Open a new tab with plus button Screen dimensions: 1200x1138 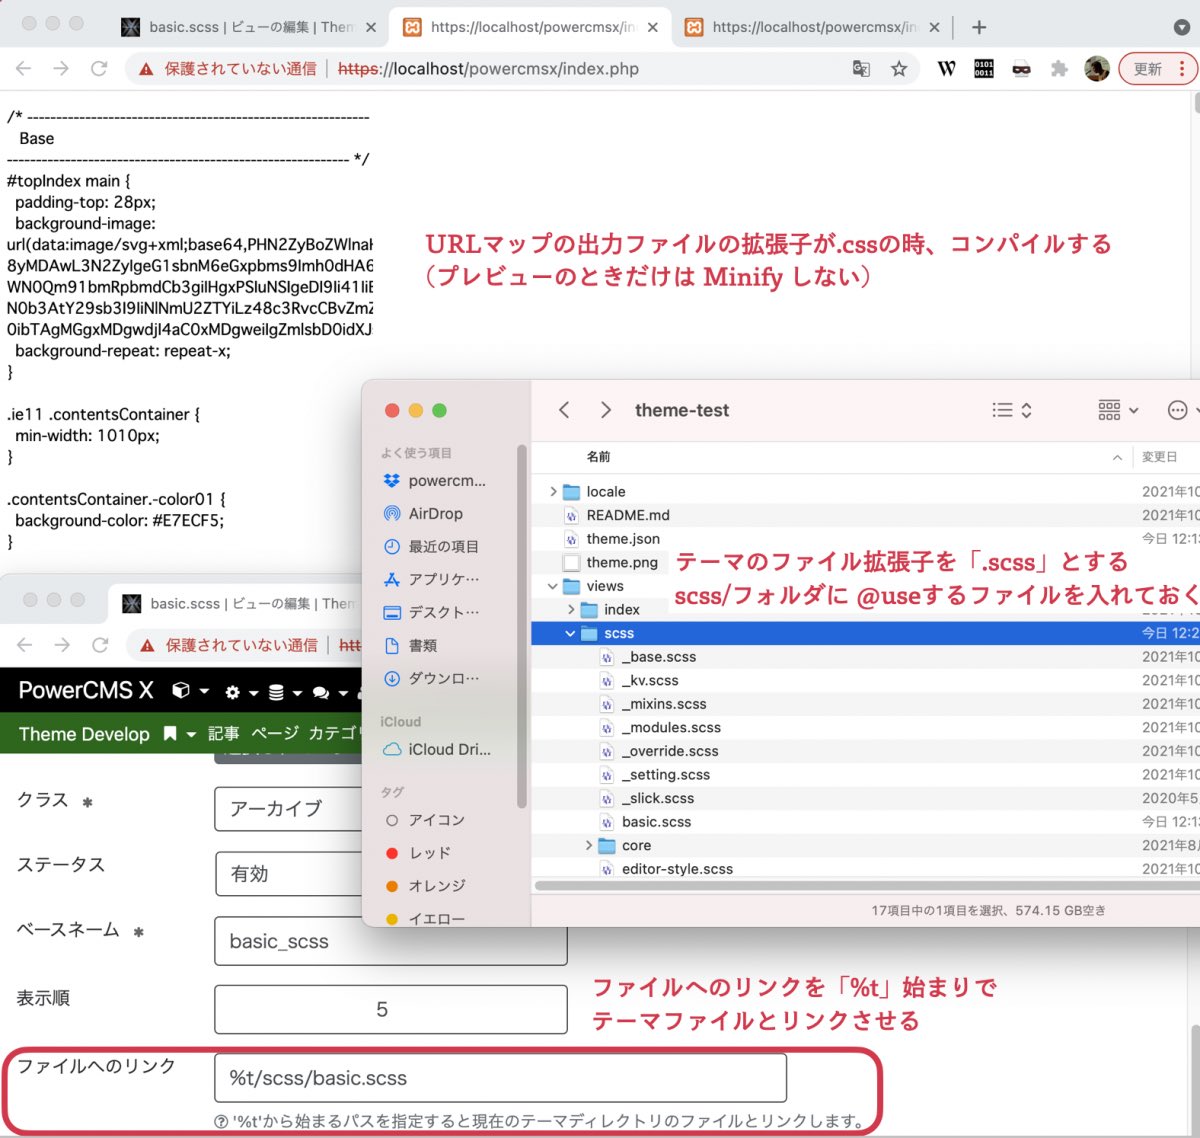(x=979, y=27)
